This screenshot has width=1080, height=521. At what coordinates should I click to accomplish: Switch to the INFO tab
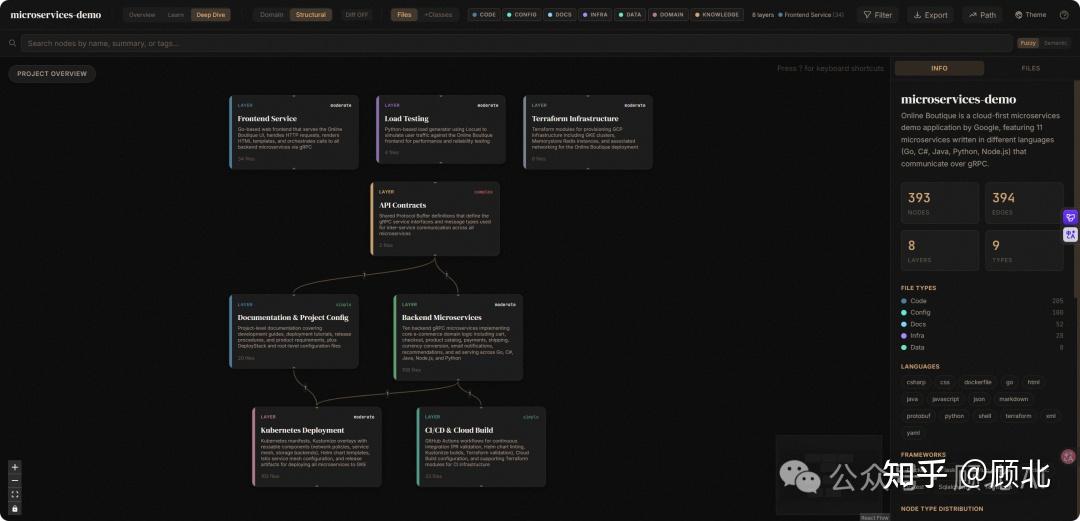click(x=939, y=68)
